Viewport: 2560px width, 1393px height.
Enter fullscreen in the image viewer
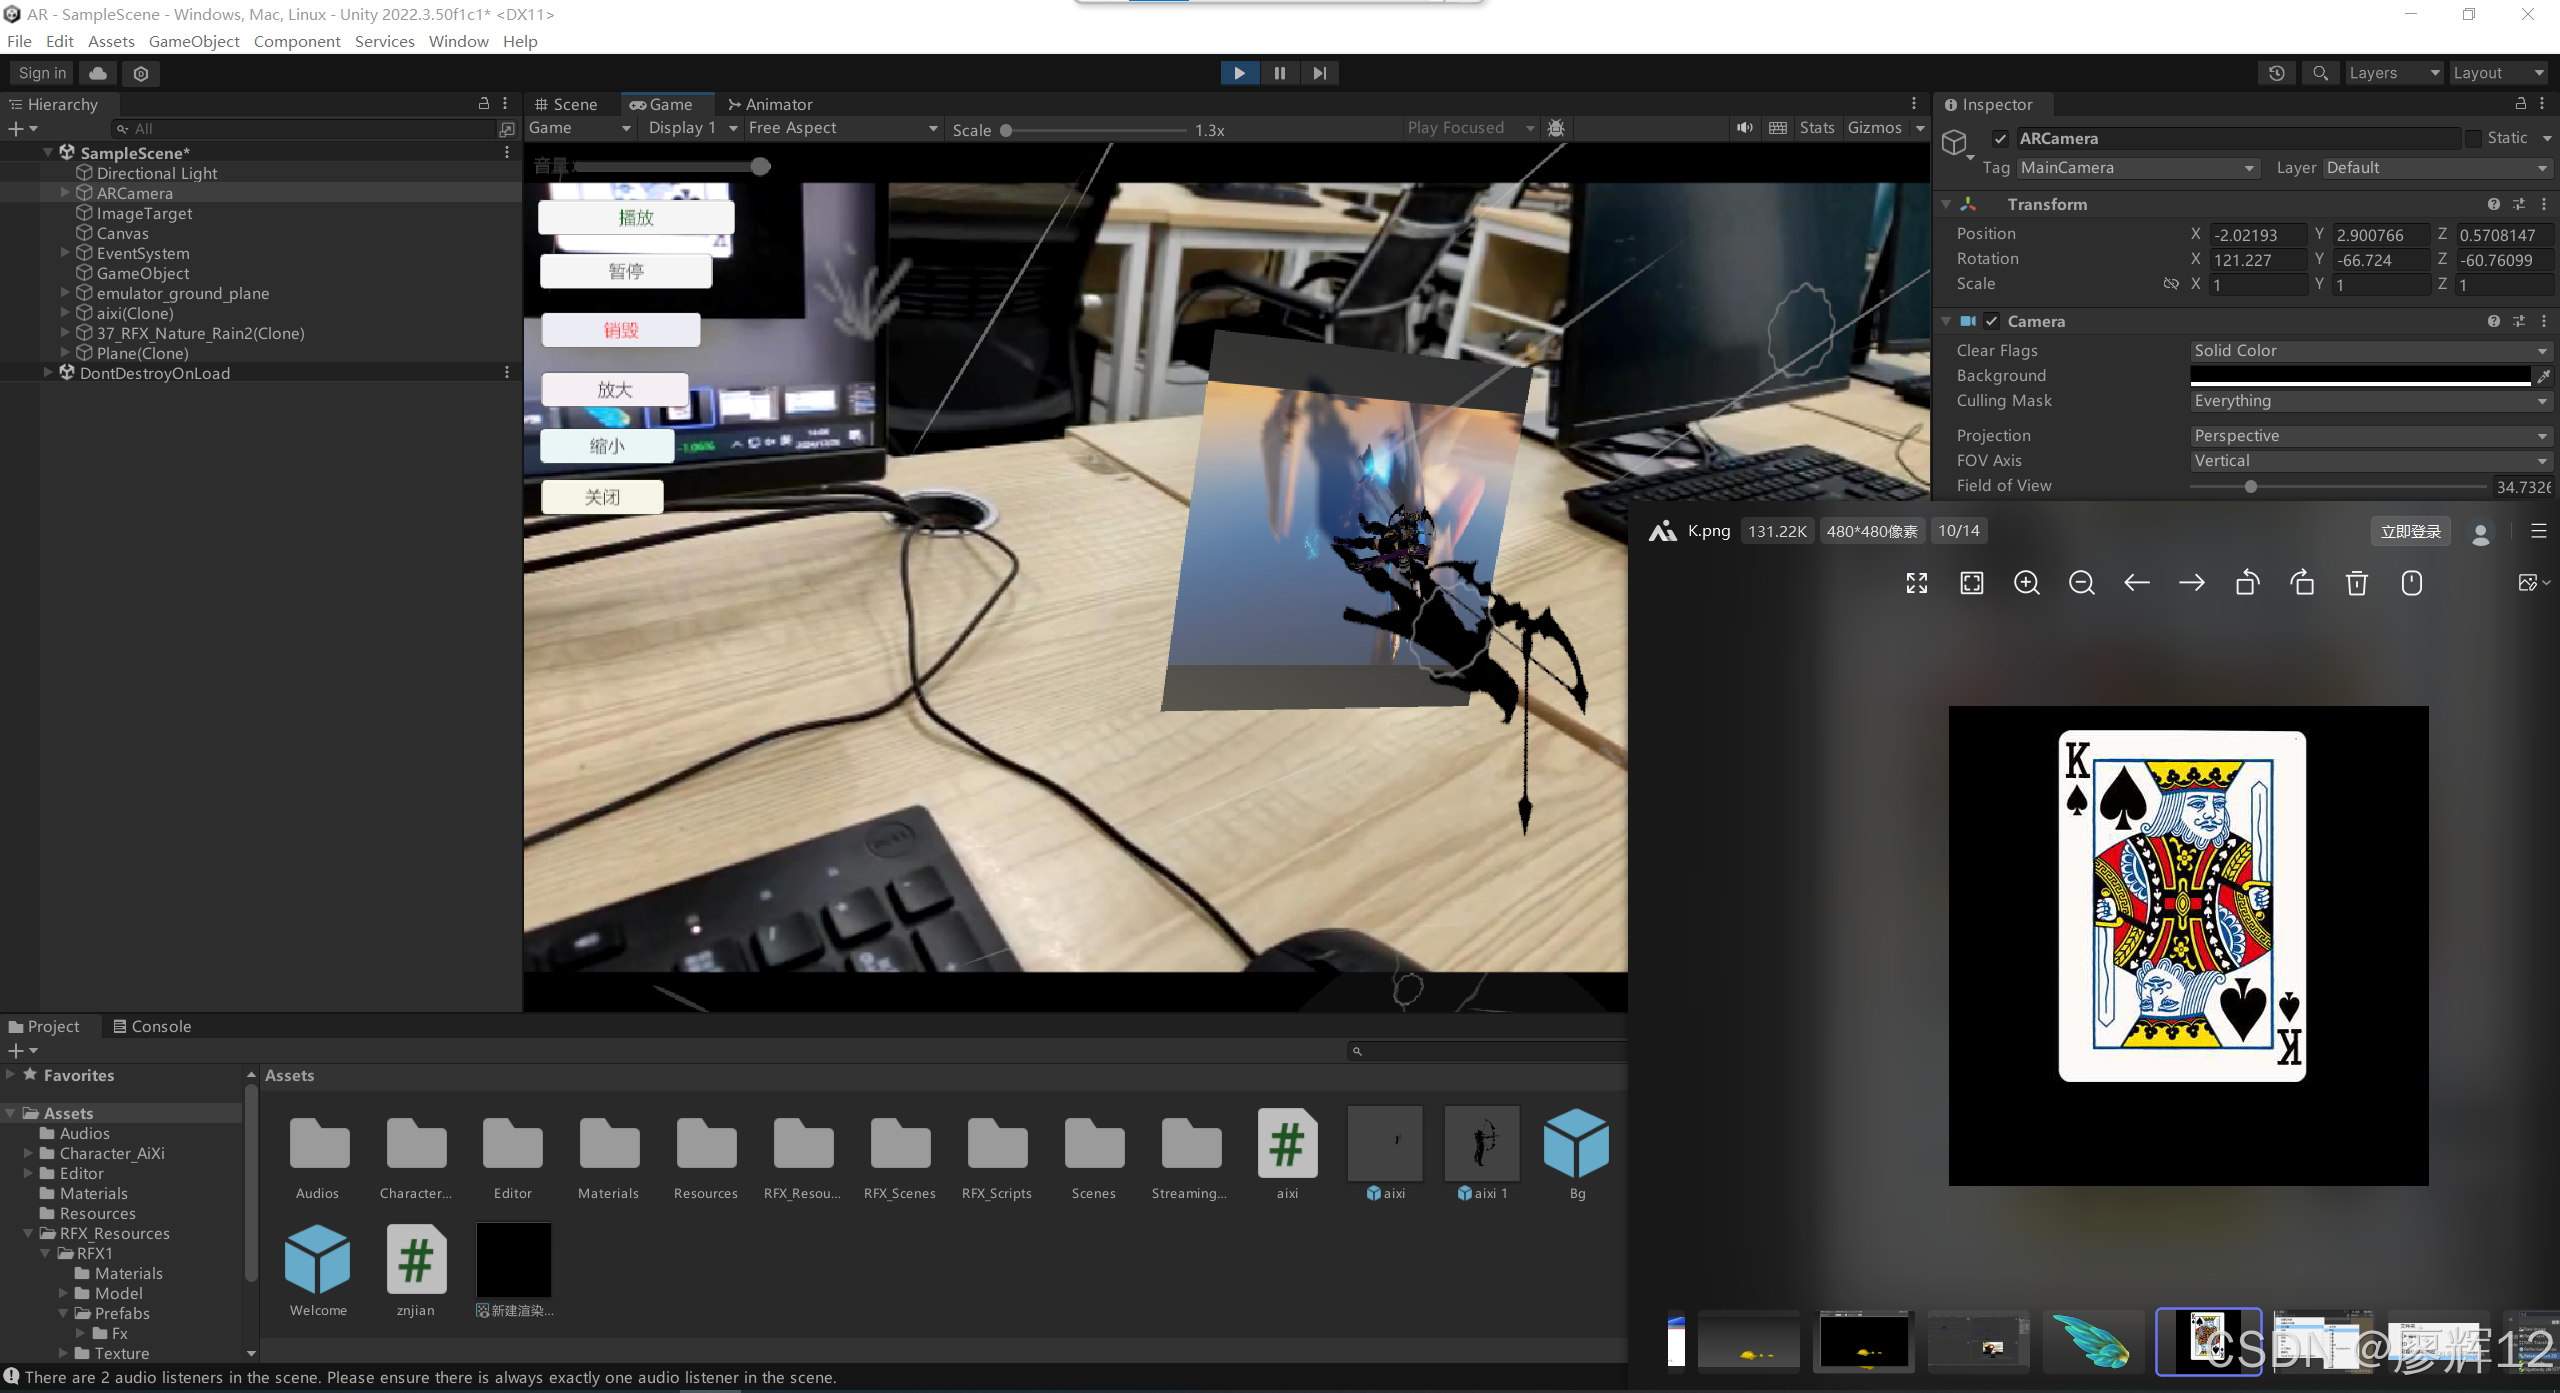[1916, 583]
